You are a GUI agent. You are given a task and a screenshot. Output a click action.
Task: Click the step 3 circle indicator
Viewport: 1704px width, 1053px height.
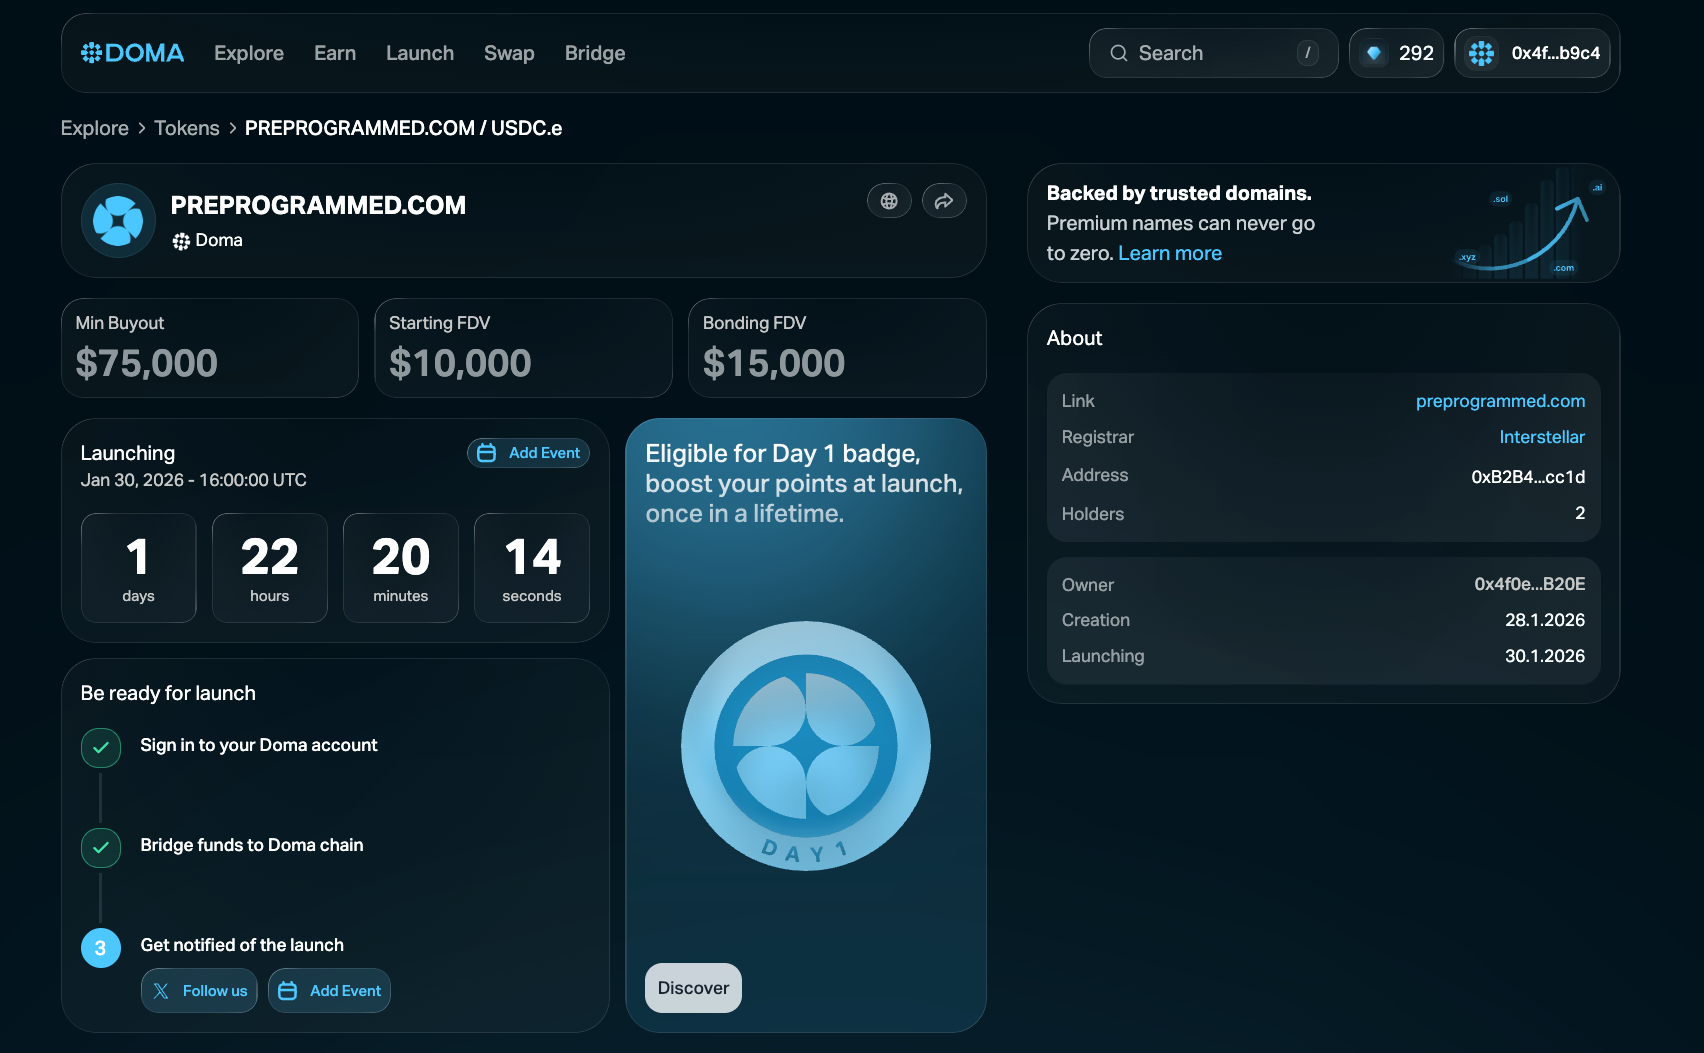tap(101, 948)
